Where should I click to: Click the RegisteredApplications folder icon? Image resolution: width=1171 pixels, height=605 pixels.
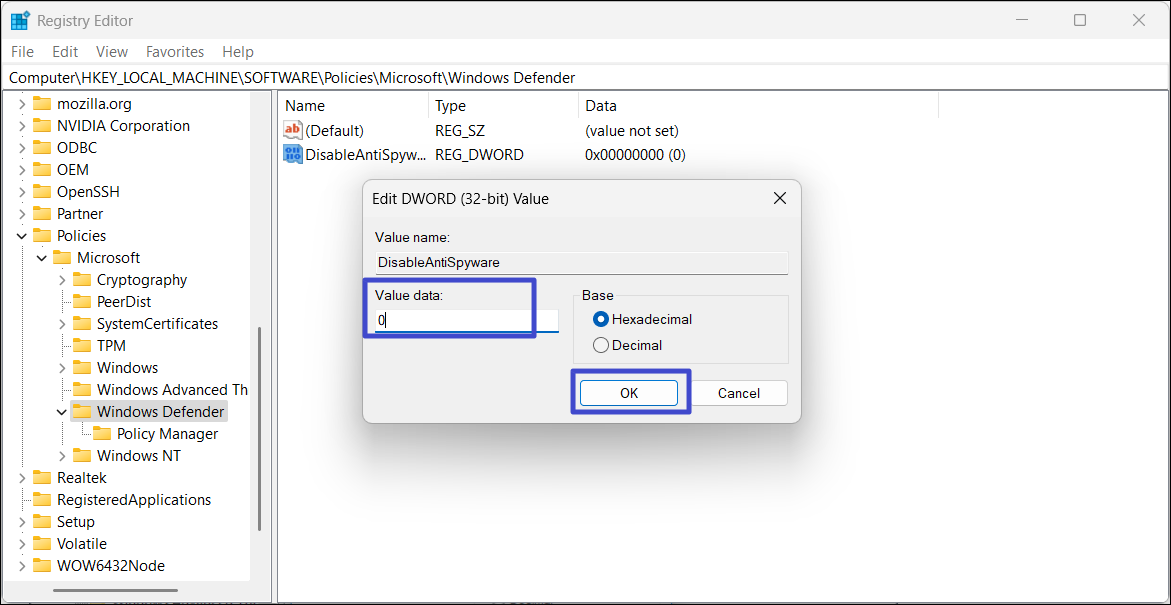point(43,500)
